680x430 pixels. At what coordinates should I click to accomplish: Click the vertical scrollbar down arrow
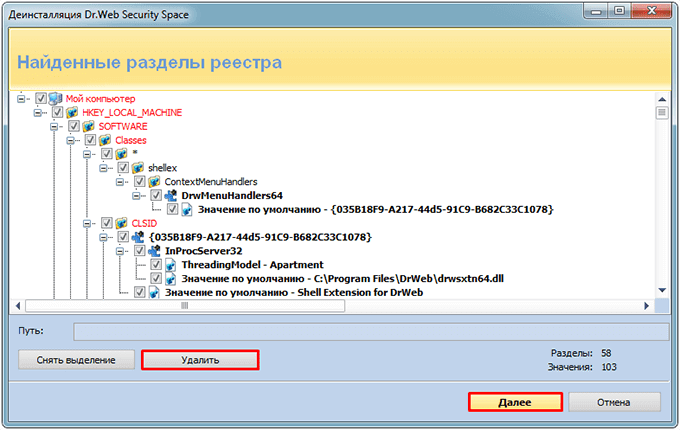pos(662,290)
